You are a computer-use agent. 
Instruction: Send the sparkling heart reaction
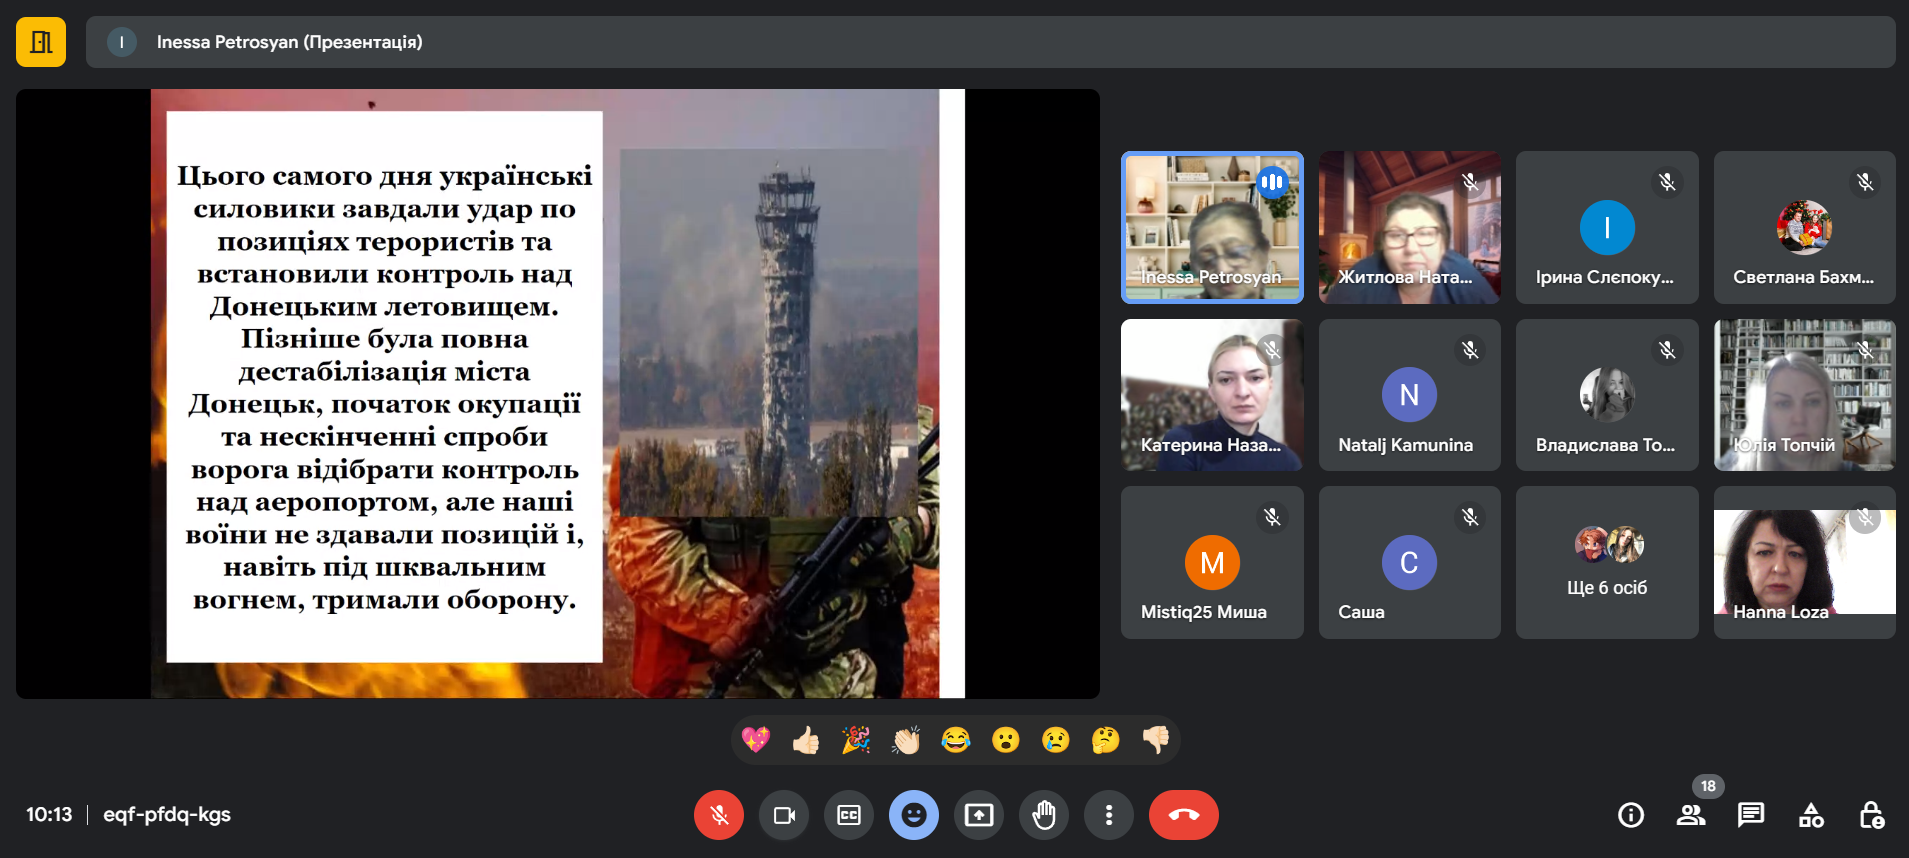[756, 740]
